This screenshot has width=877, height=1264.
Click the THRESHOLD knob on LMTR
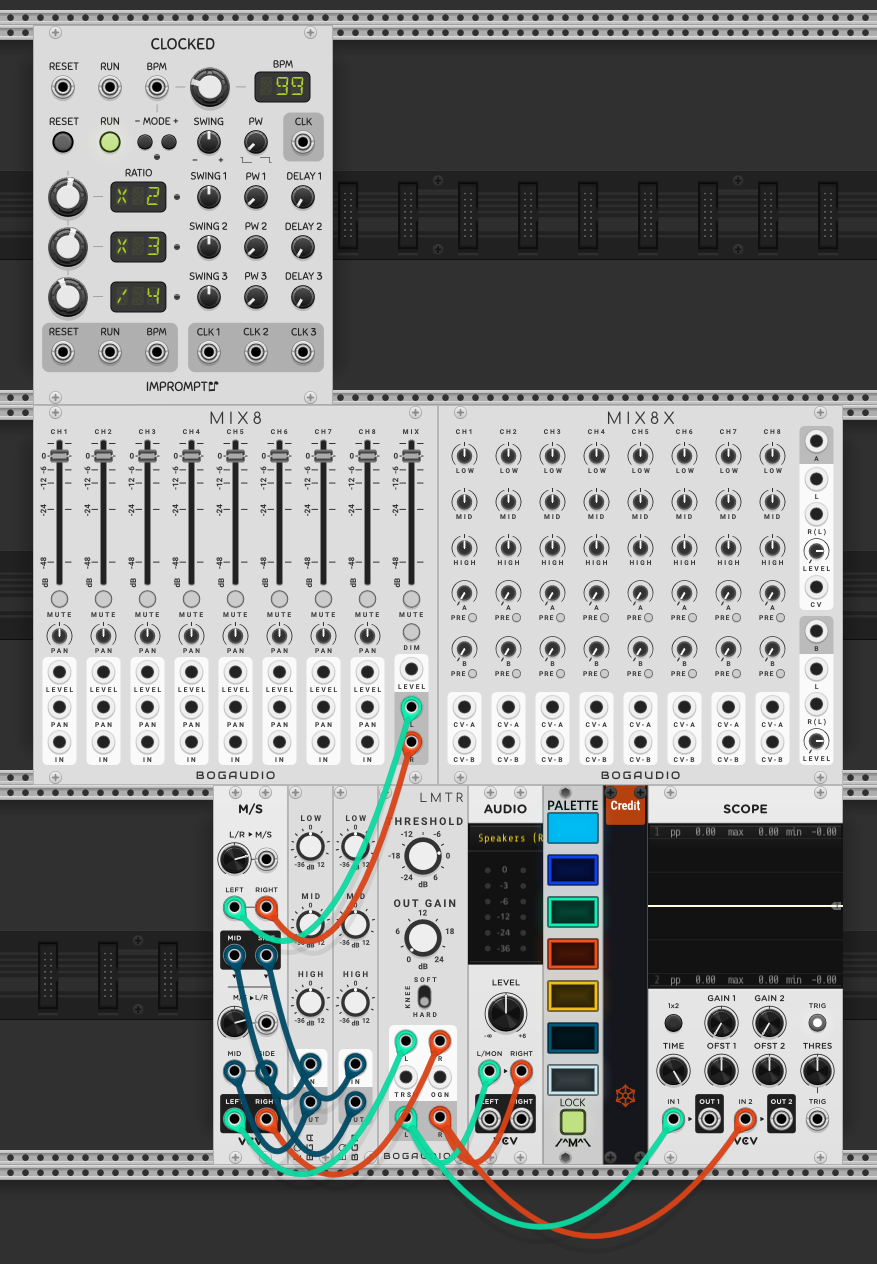tap(421, 857)
